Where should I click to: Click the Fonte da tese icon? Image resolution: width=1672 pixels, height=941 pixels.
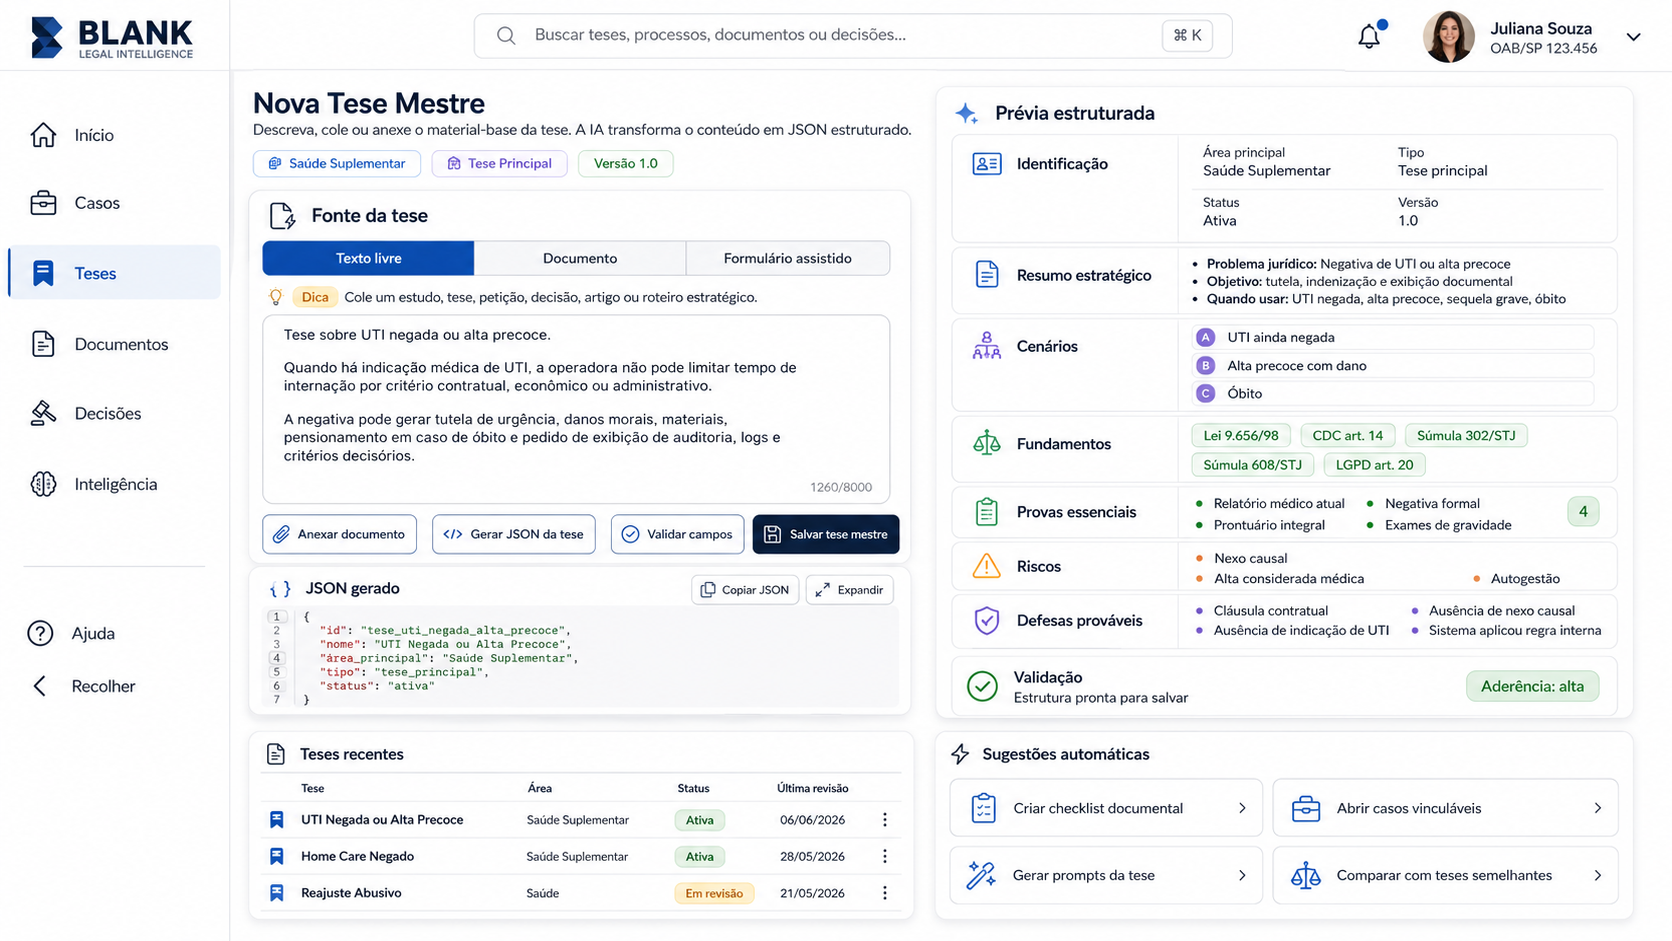282,216
